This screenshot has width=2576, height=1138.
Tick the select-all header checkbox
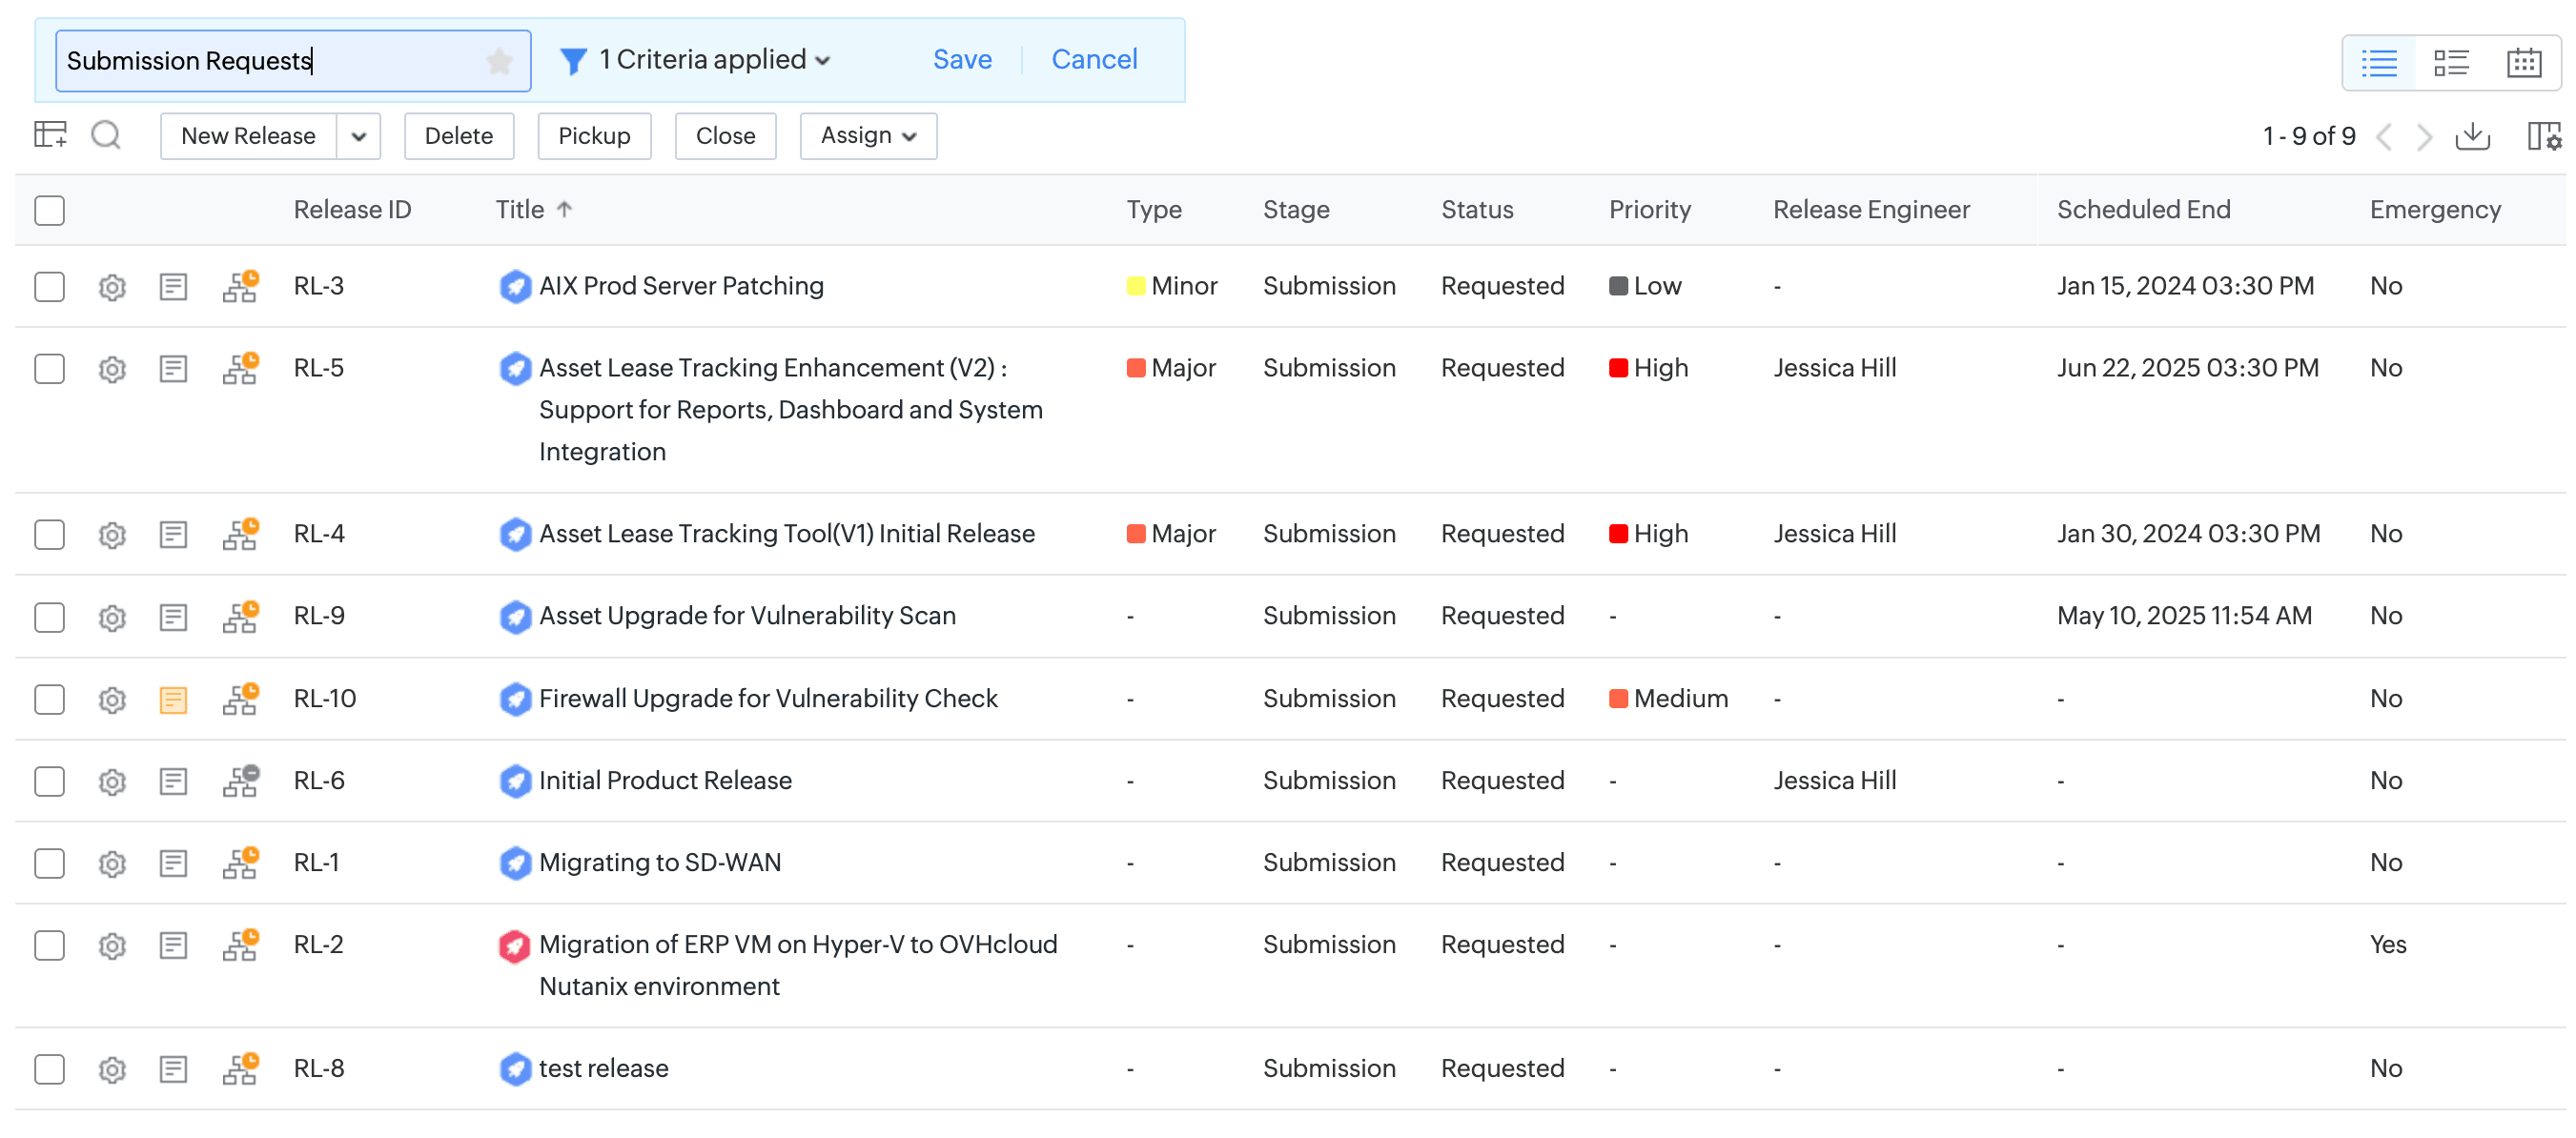[x=49, y=210]
